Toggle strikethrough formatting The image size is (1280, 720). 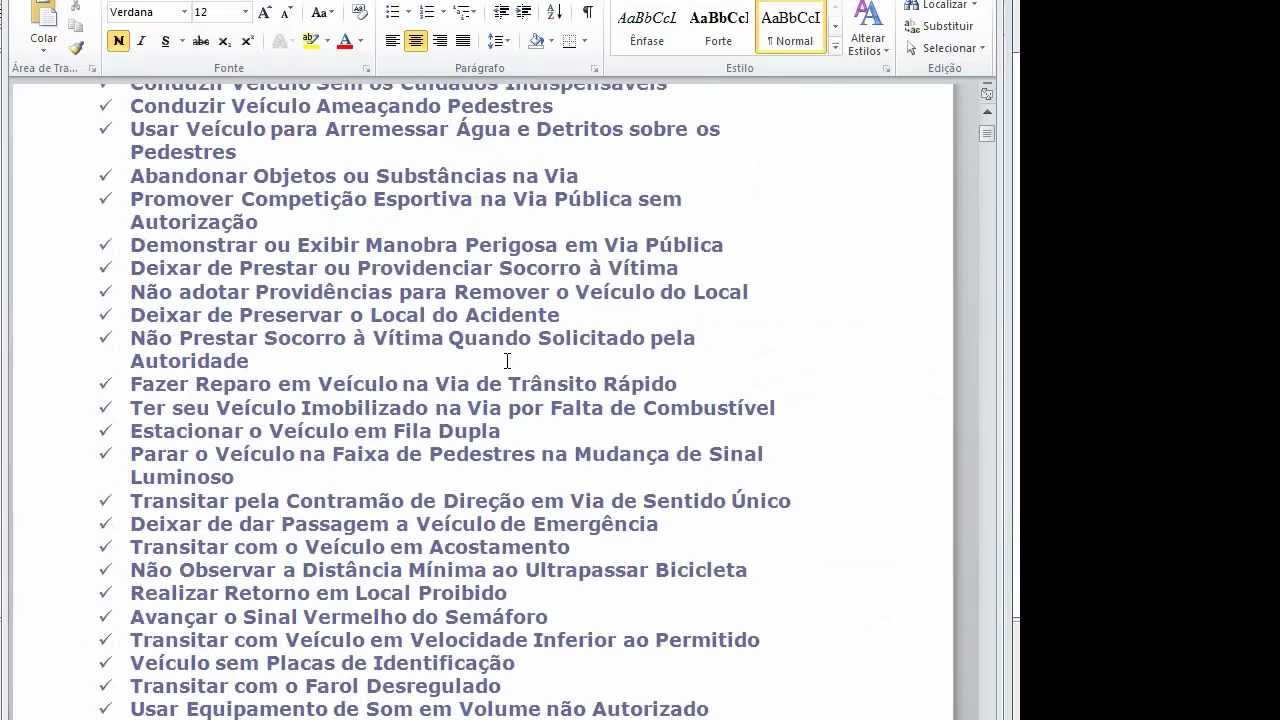click(x=200, y=41)
